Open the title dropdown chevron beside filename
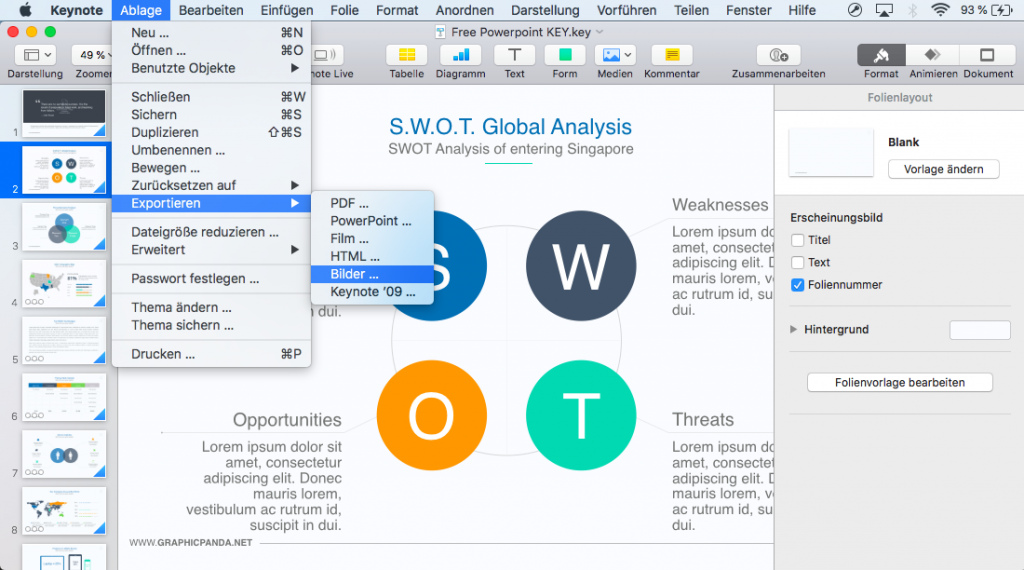Image resolution: width=1024 pixels, height=570 pixels. pos(600,32)
